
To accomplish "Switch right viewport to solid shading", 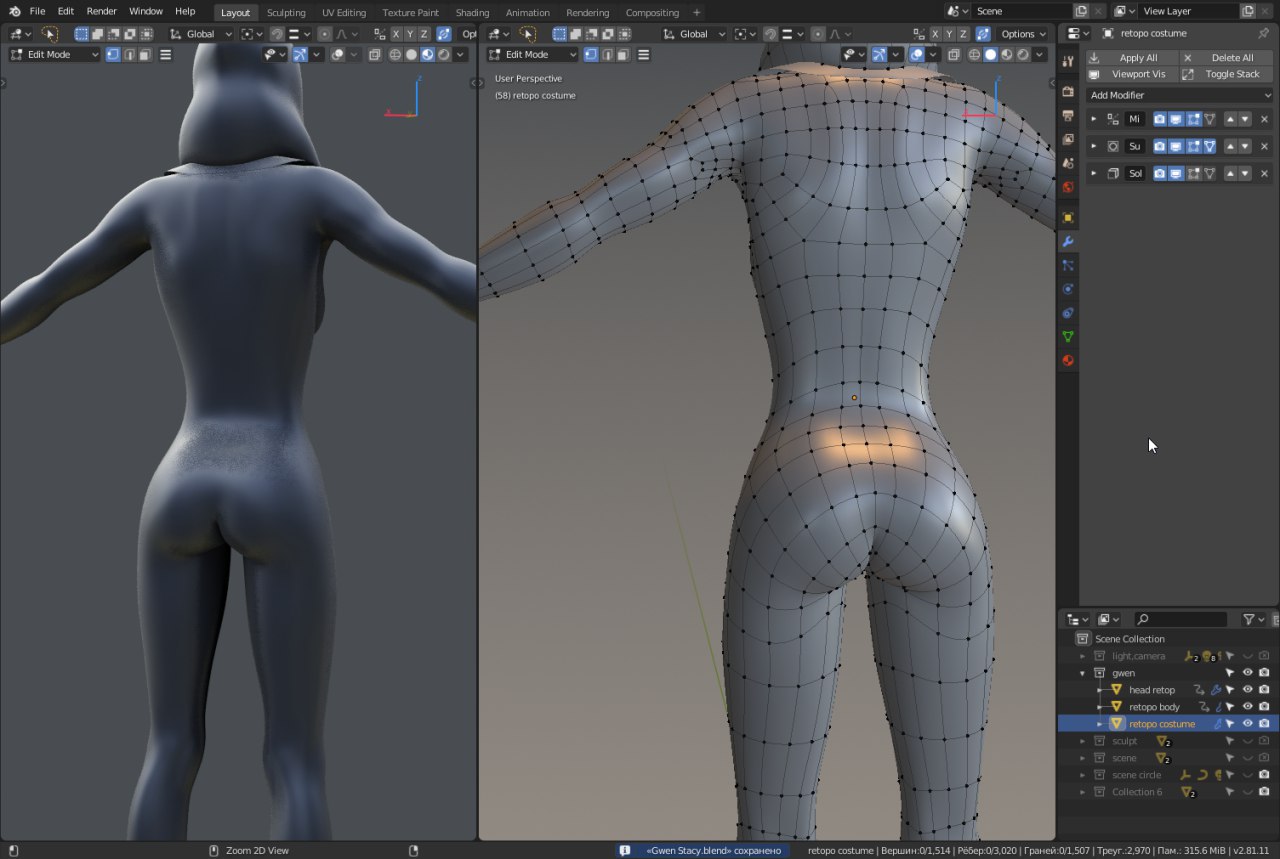I will tap(991, 55).
